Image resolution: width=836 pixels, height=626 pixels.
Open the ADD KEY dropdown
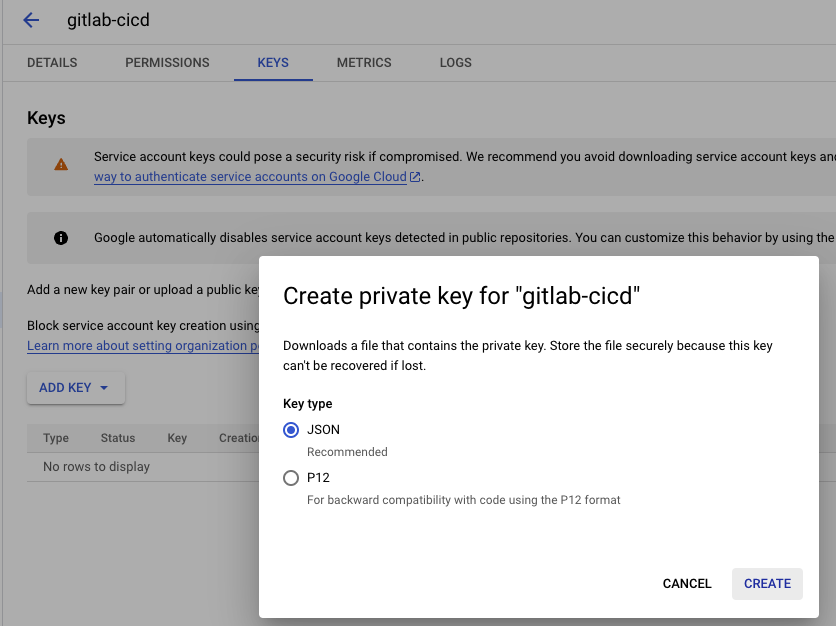[76, 388]
